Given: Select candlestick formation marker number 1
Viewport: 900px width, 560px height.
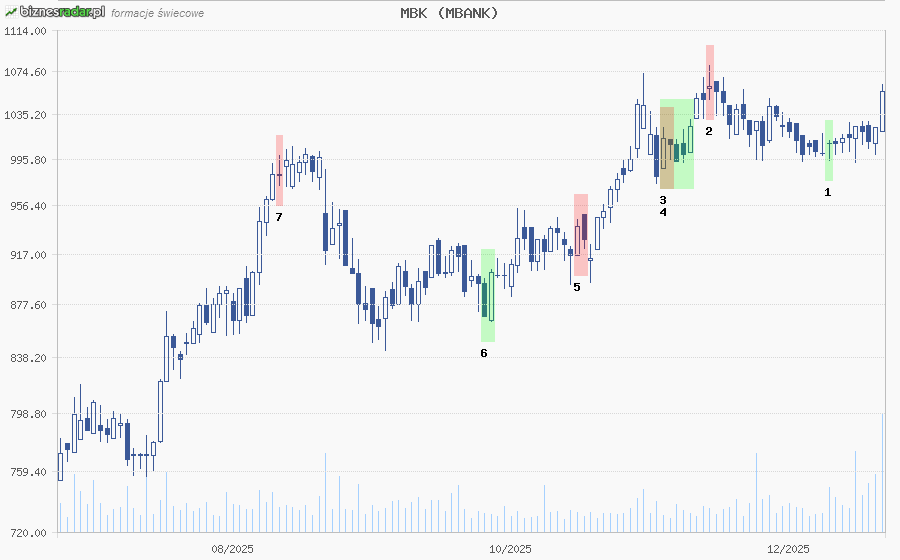Looking at the screenshot, I should [x=827, y=192].
